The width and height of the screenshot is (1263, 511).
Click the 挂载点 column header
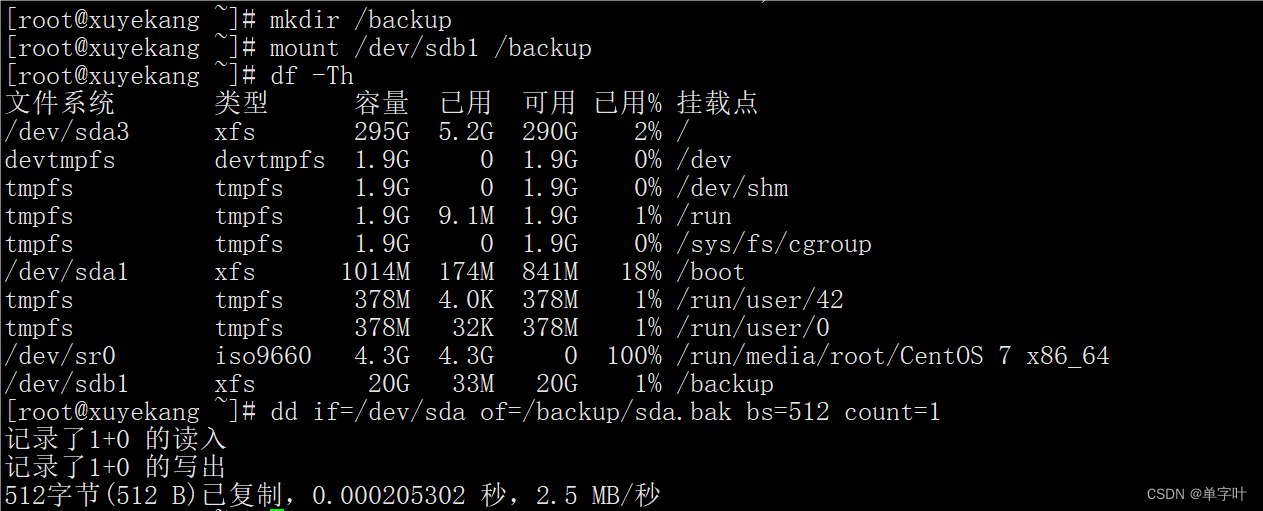(x=717, y=103)
